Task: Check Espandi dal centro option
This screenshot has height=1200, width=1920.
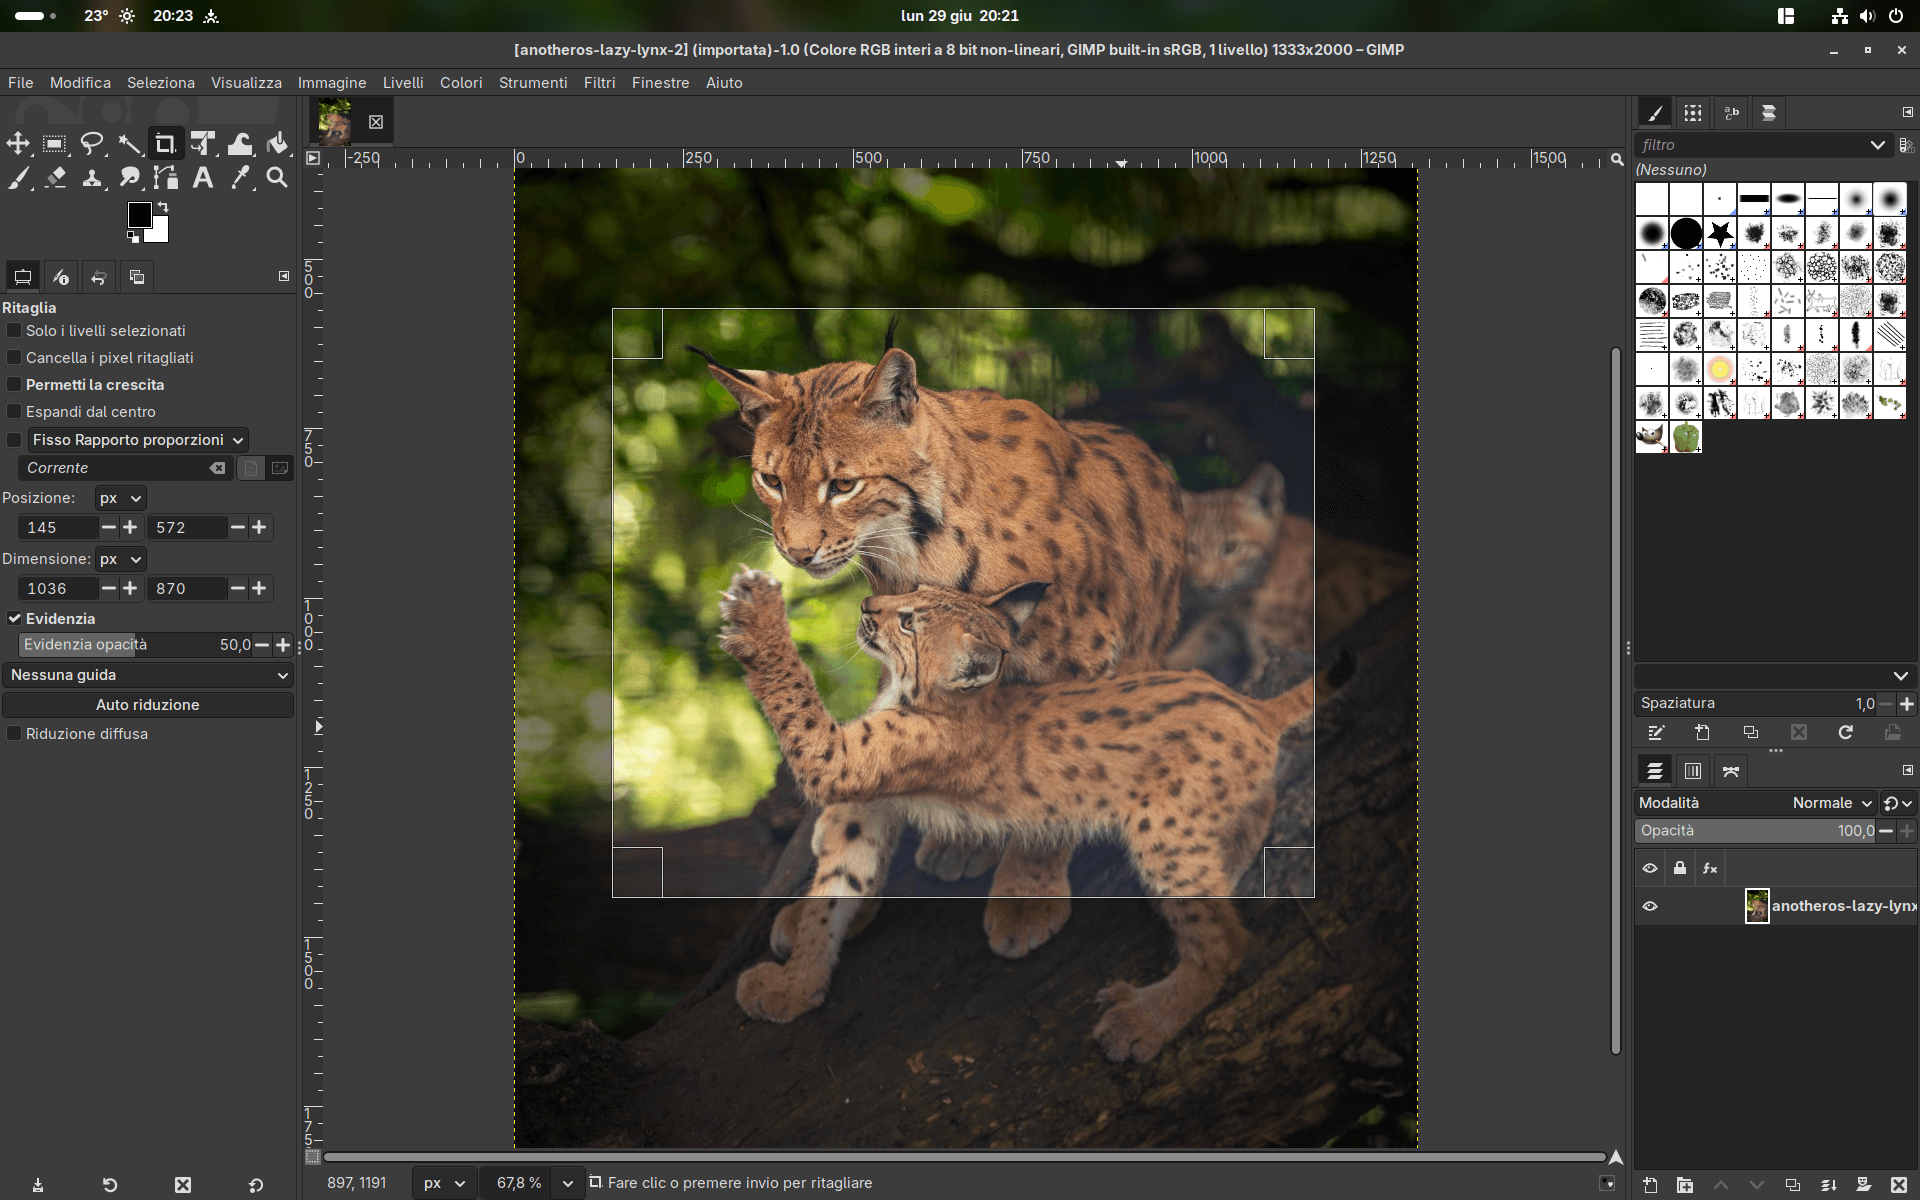Action: pos(14,412)
